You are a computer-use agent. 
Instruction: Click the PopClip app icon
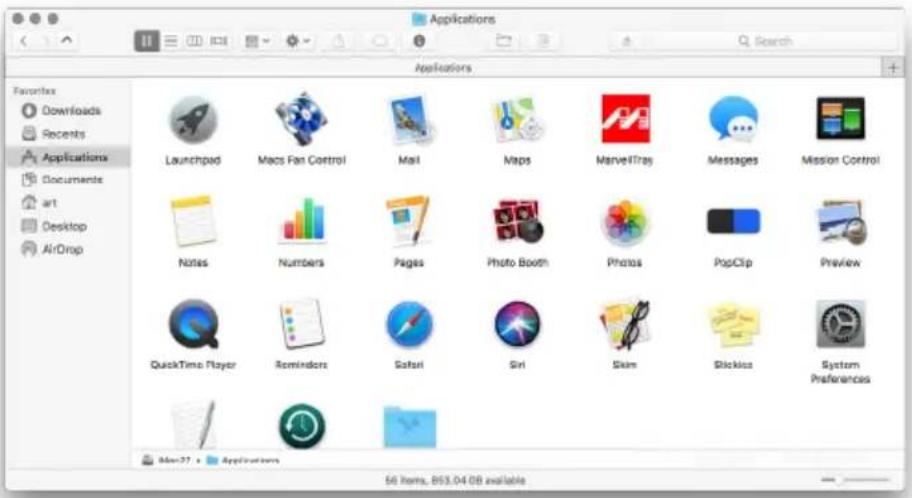733,222
